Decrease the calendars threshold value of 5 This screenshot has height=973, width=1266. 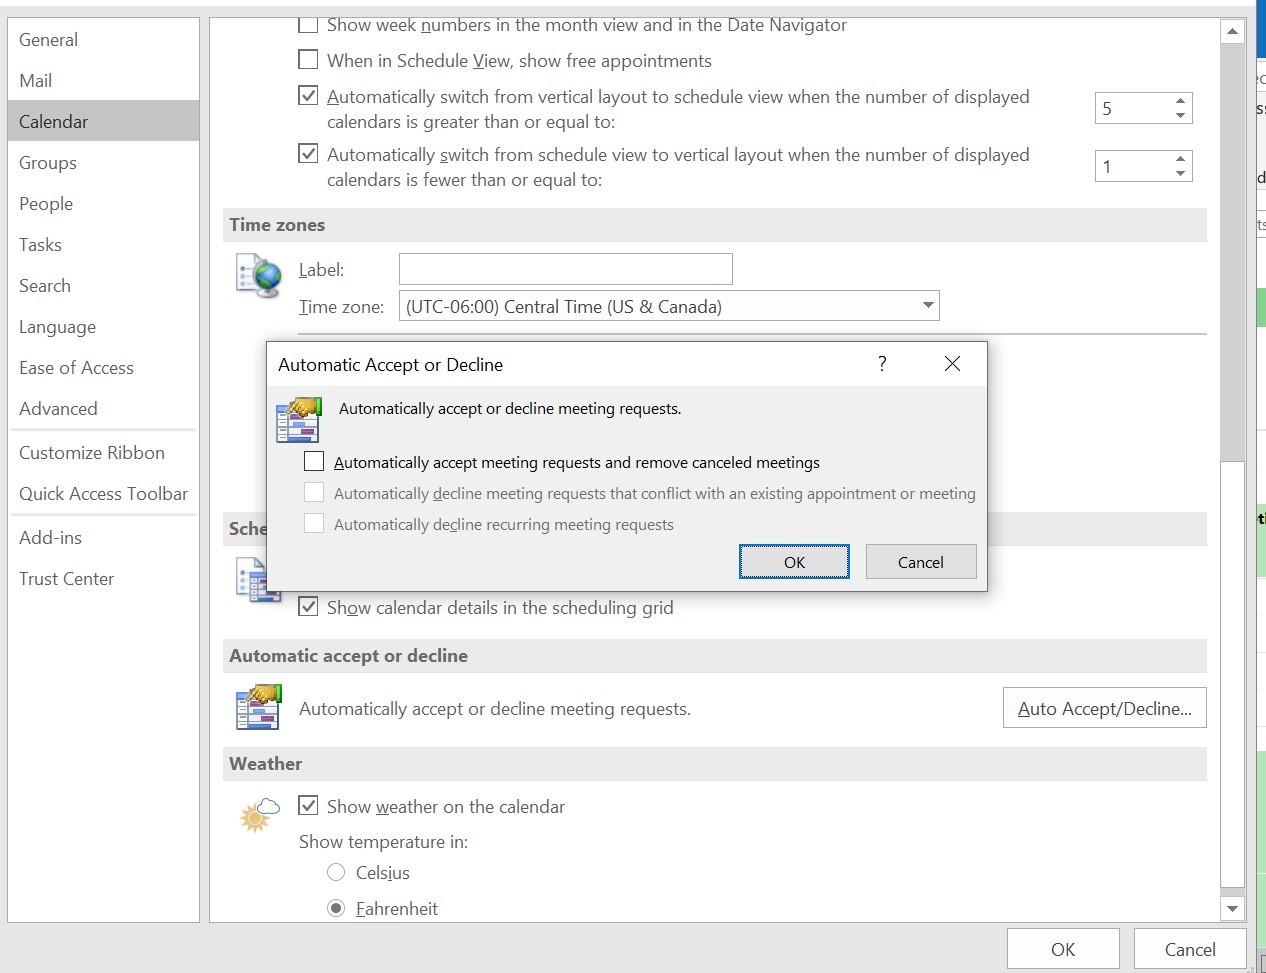(x=1181, y=115)
